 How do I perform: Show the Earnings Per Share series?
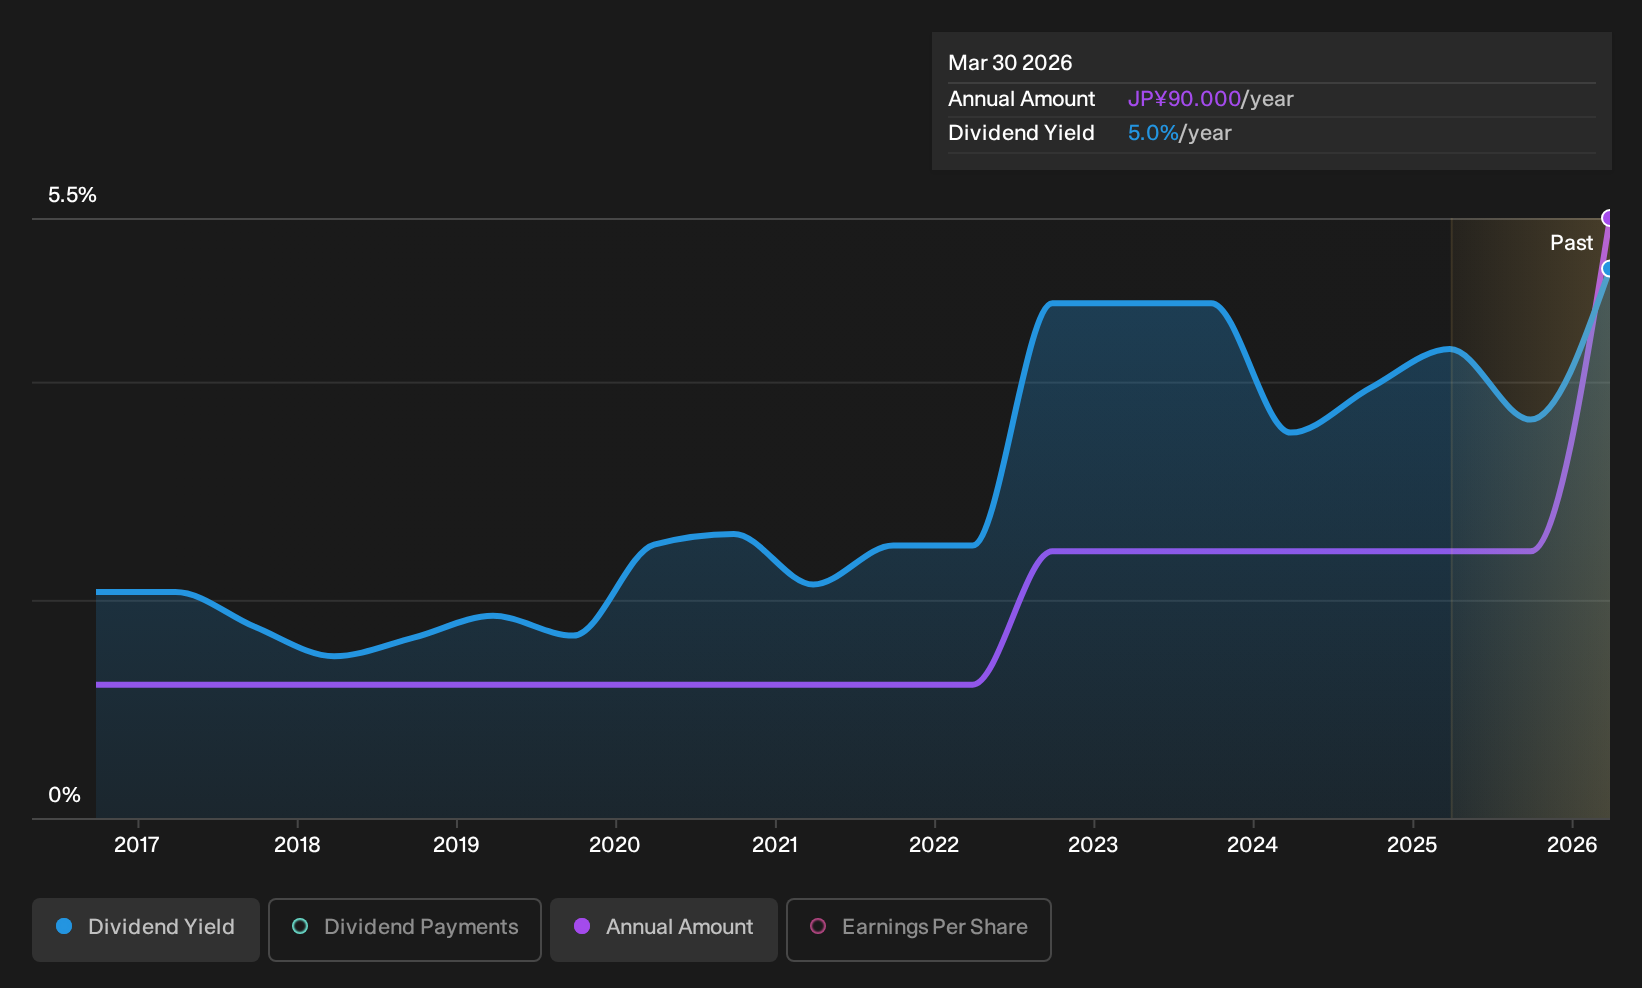tap(919, 929)
